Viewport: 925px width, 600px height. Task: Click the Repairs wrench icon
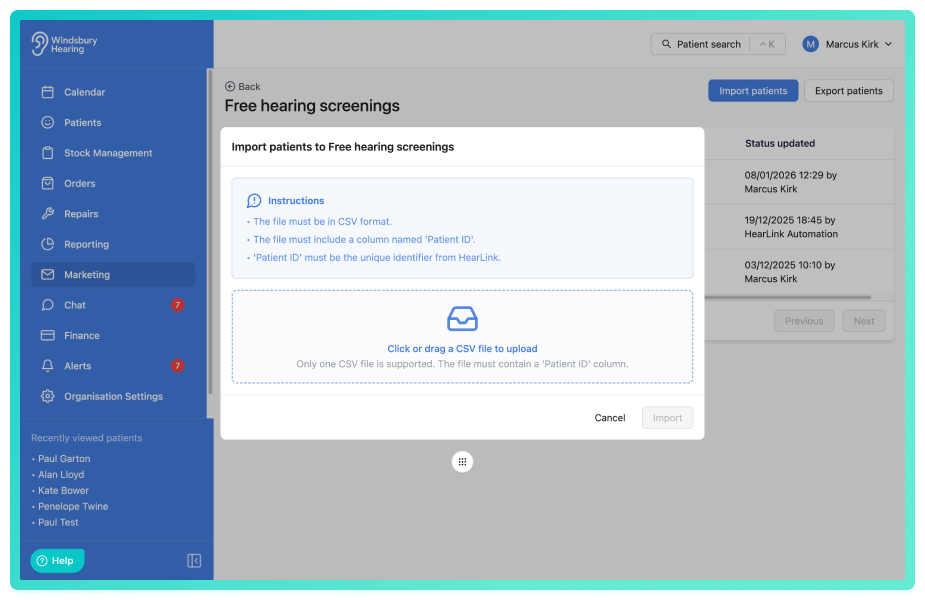(x=48, y=214)
